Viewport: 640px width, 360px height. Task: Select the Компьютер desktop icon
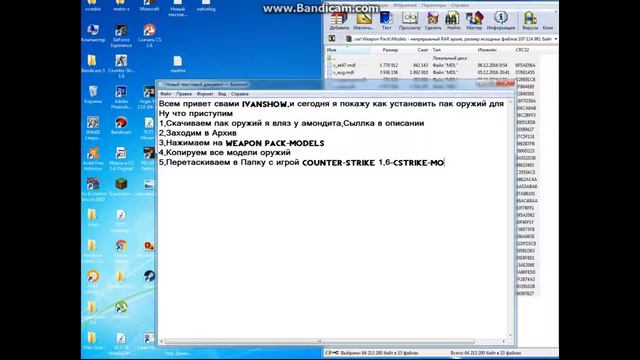click(93, 33)
